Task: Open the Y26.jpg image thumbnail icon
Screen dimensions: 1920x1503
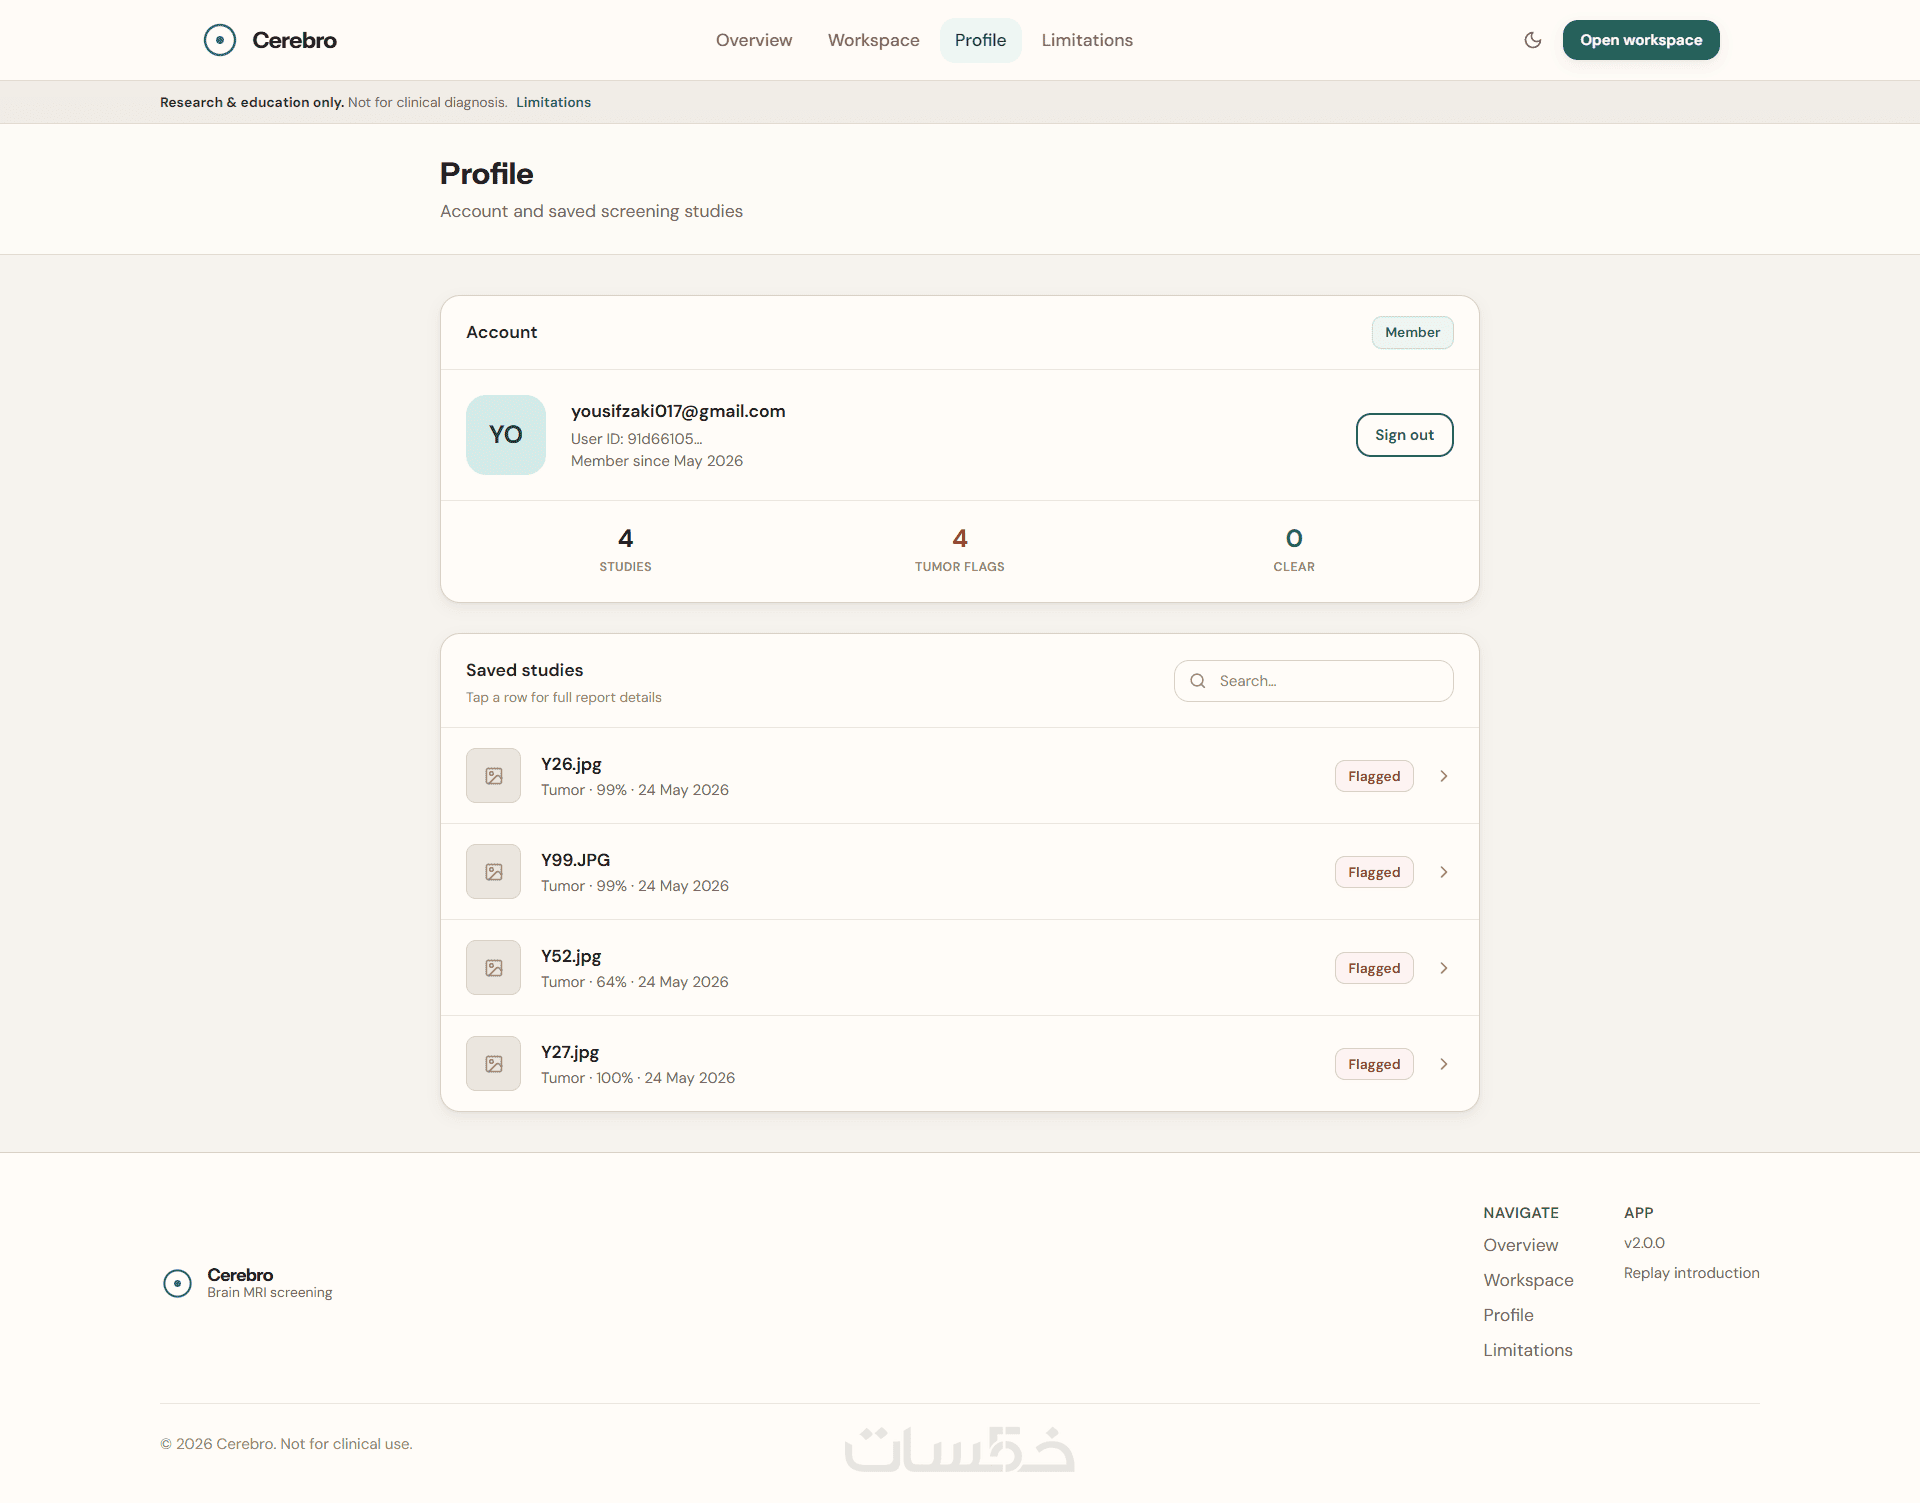Action: [x=493, y=776]
